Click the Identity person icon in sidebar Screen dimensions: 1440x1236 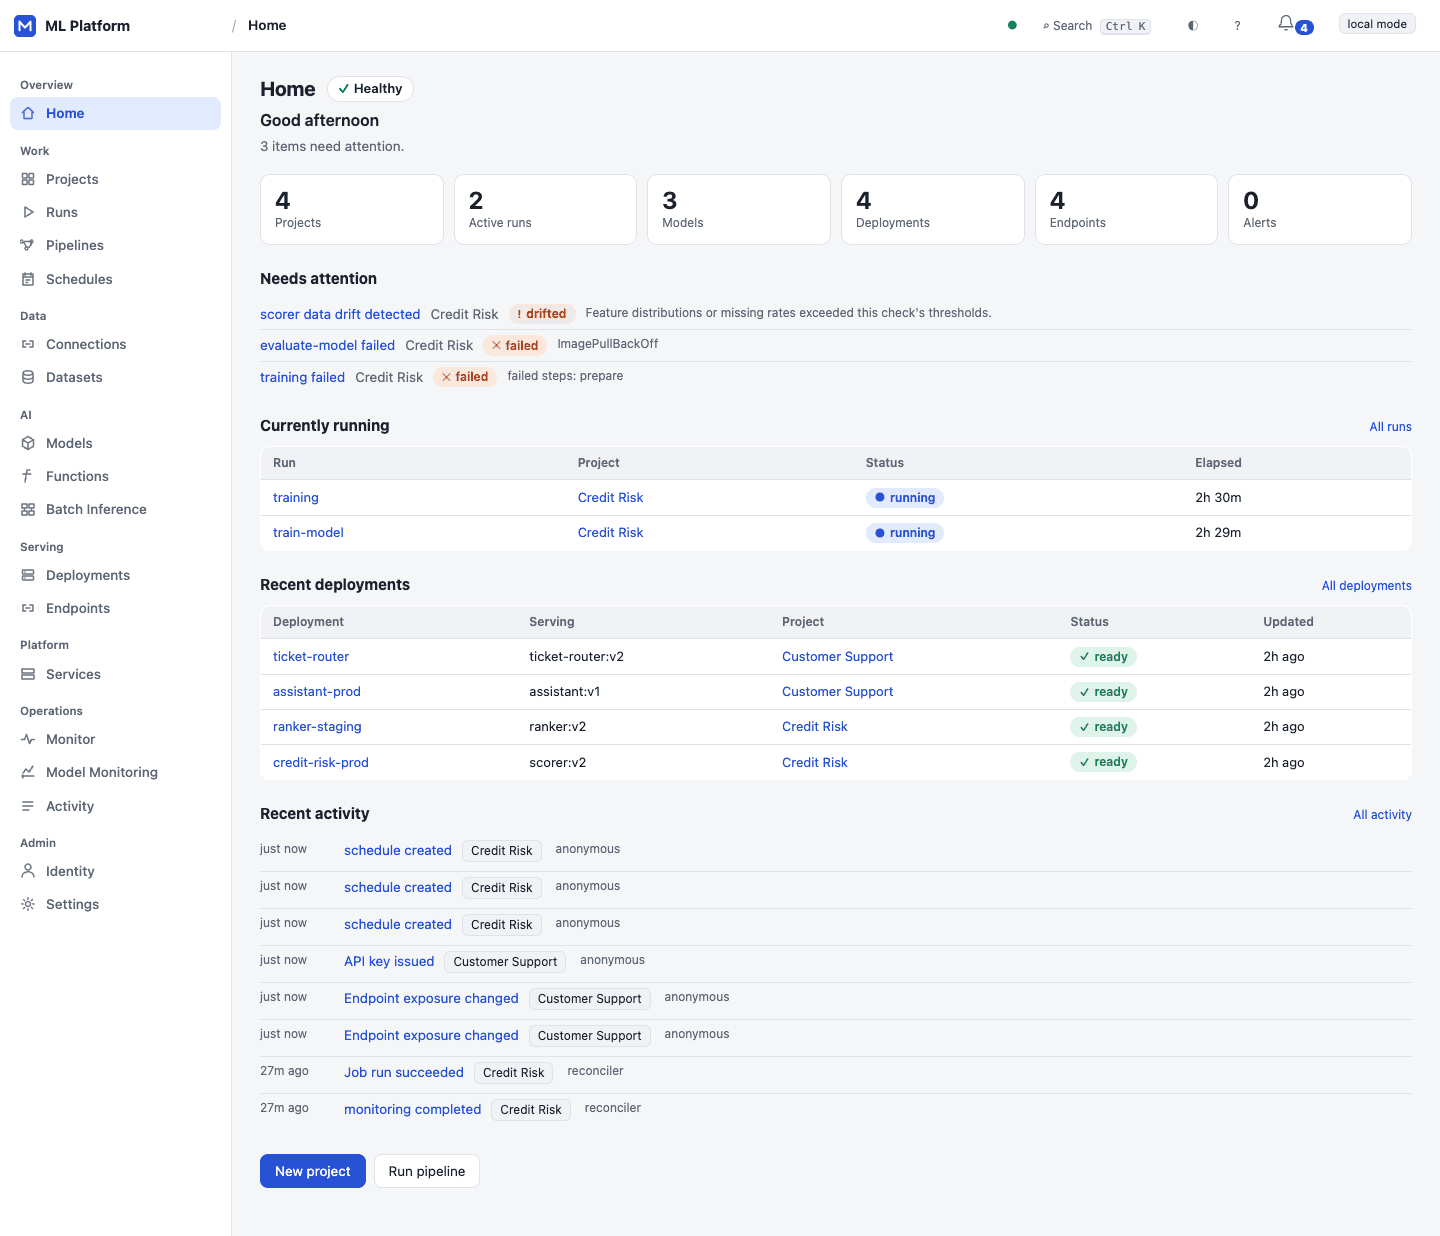click(x=28, y=872)
